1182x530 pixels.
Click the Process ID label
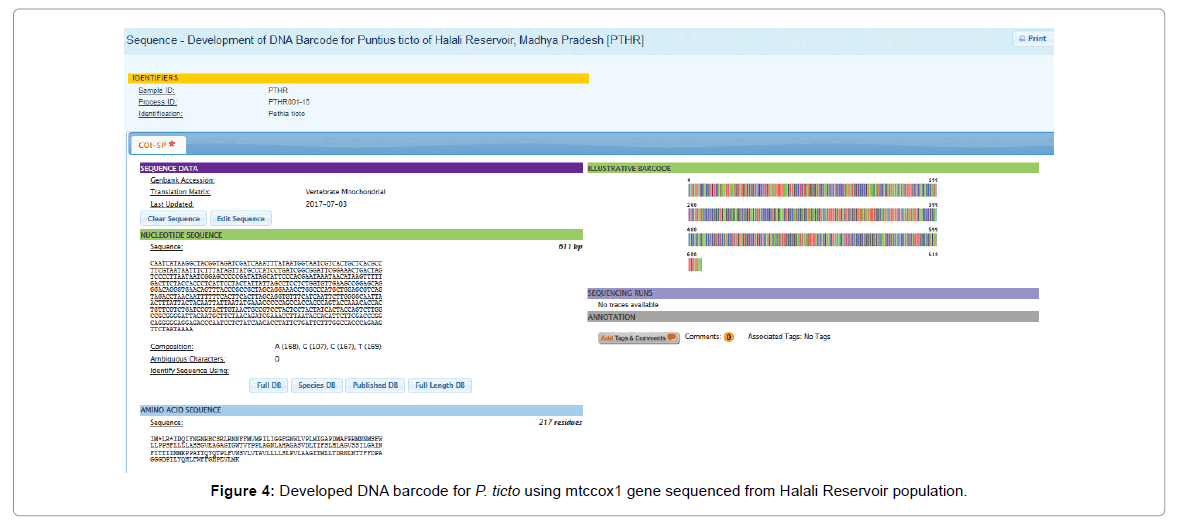coord(157,102)
